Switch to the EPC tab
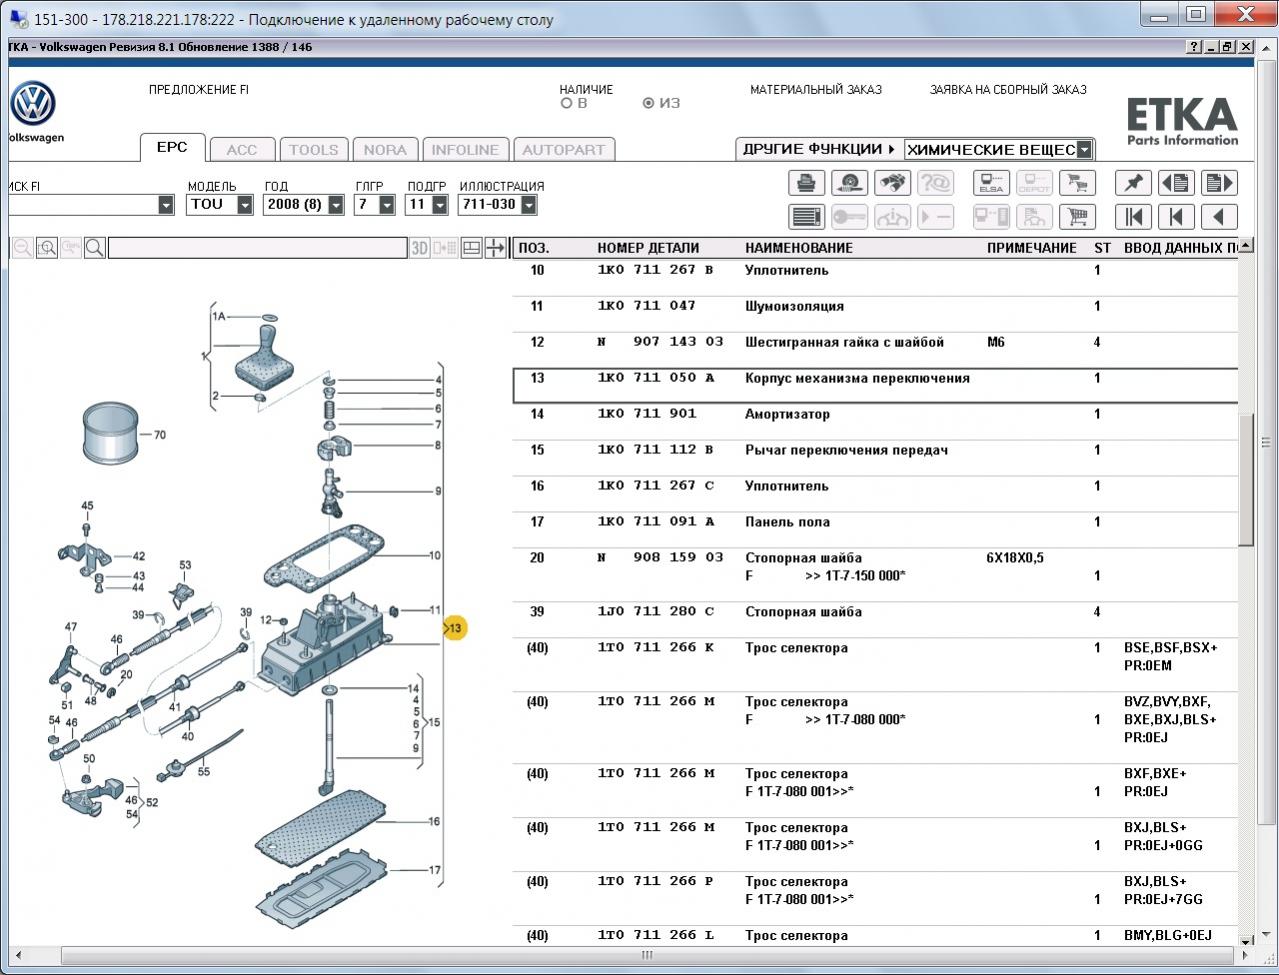 click(x=172, y=147)
